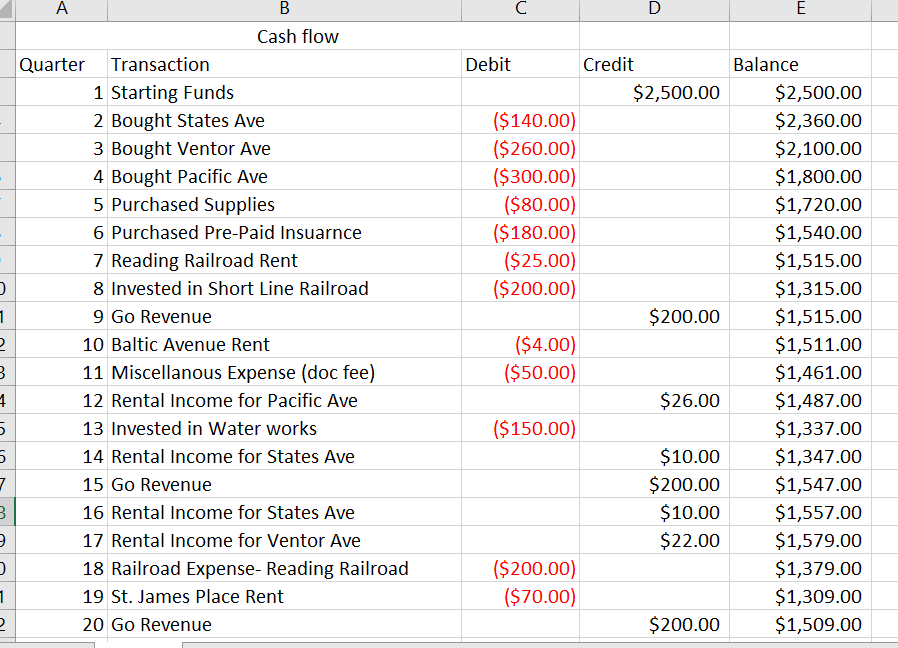Select the 'Transaction' header cell

[x=284, y=64]
